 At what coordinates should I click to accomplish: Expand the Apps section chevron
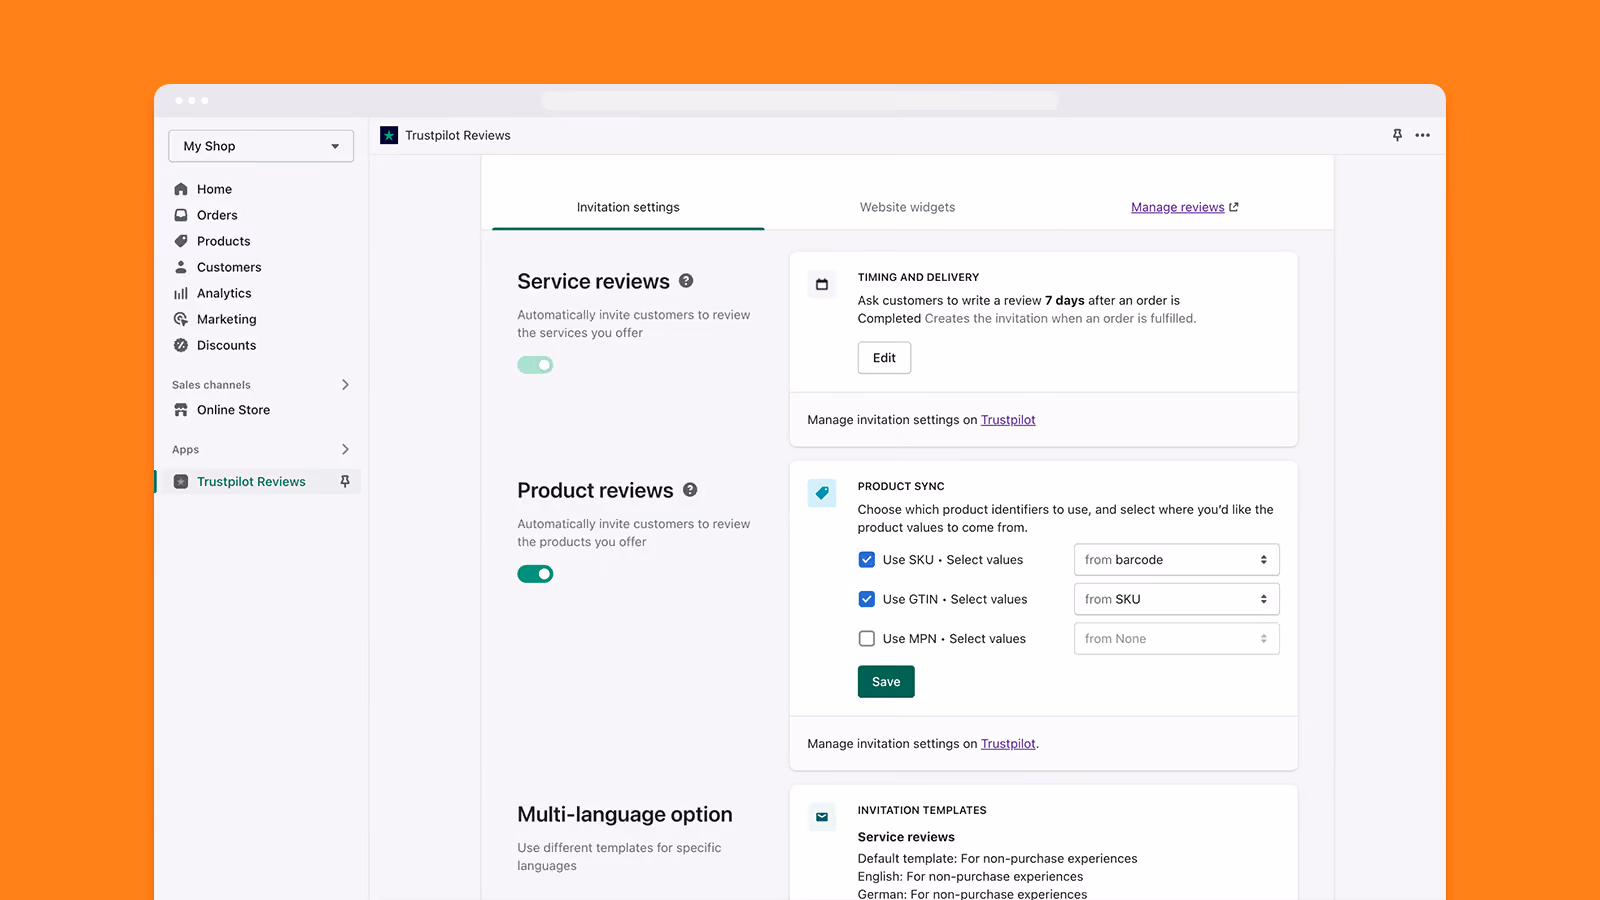(x=345, y=450)
